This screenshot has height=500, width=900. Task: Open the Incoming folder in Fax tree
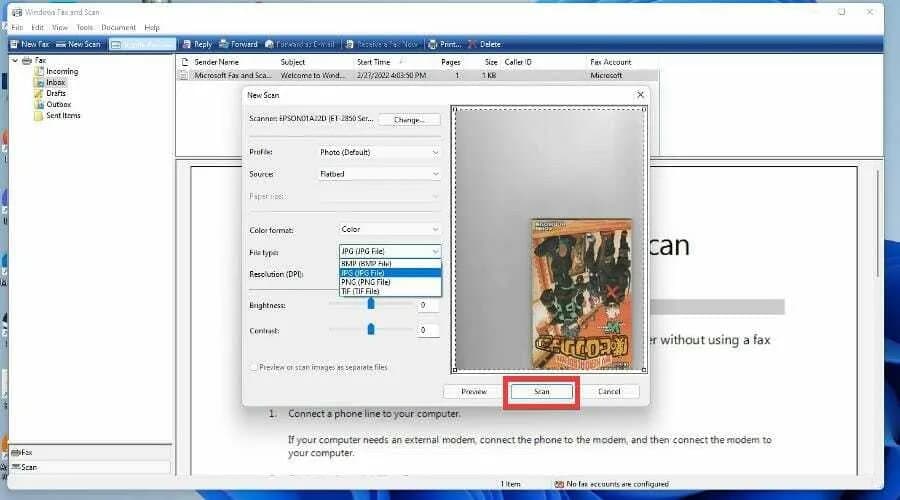point(60,72)
